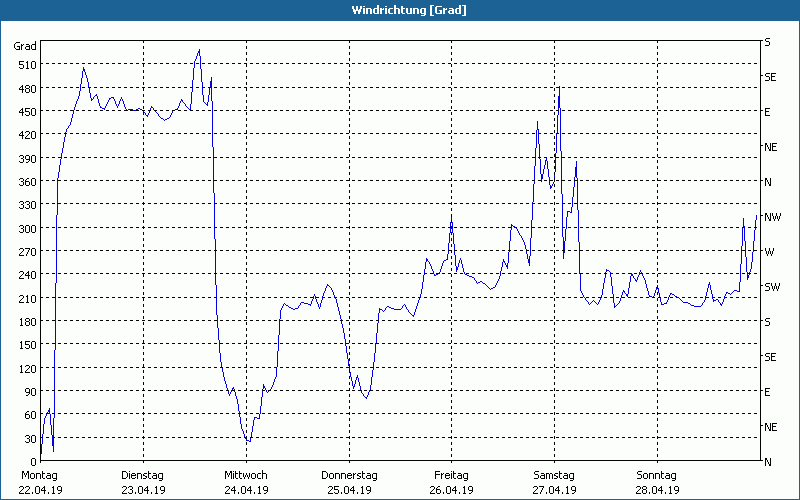Select the SE compass label beside the 120 gridline

[770, 357]
